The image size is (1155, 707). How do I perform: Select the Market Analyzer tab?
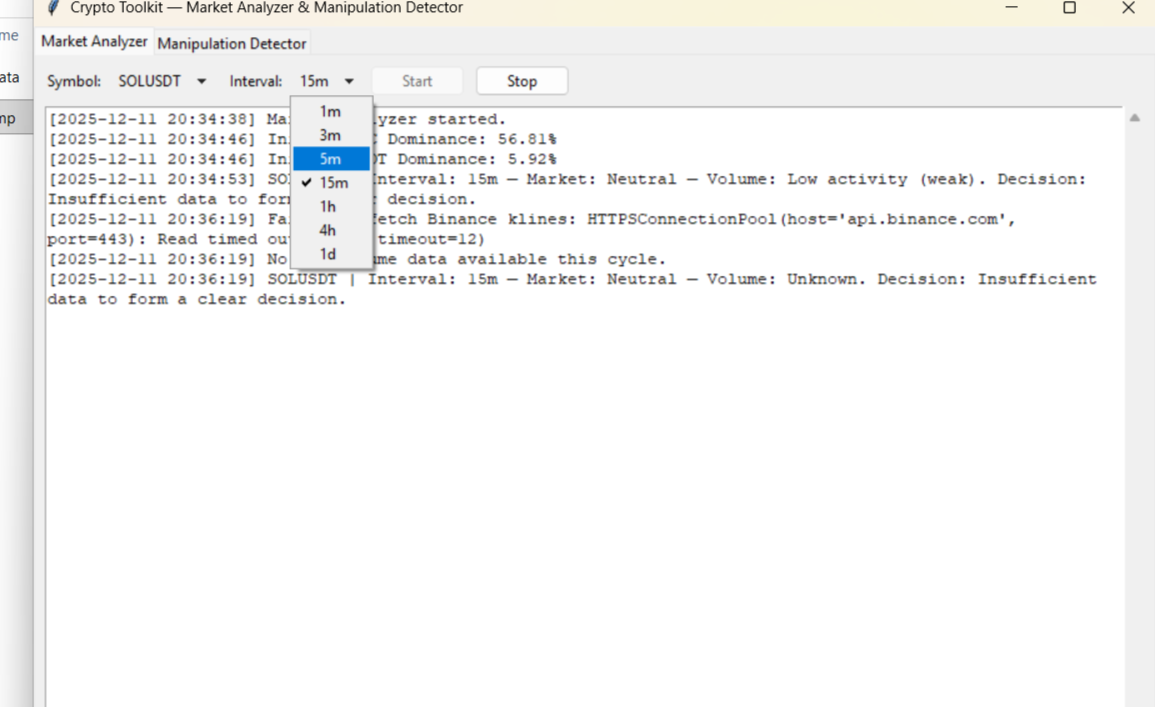93,42
